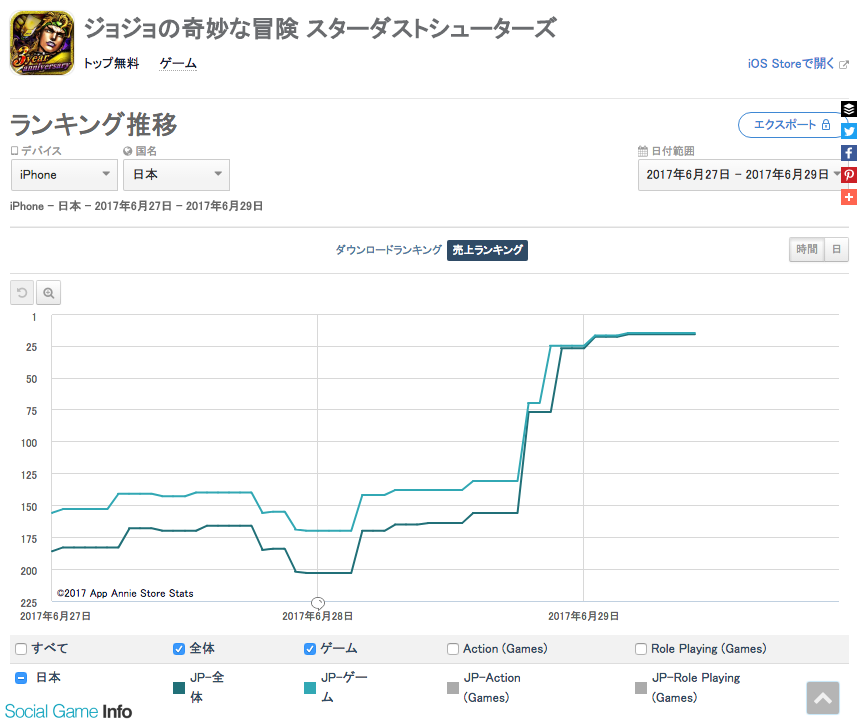This screenshot has width=862, height=724.
Task: Click the JP-ゲーム legend label
Action: point(344,687)
